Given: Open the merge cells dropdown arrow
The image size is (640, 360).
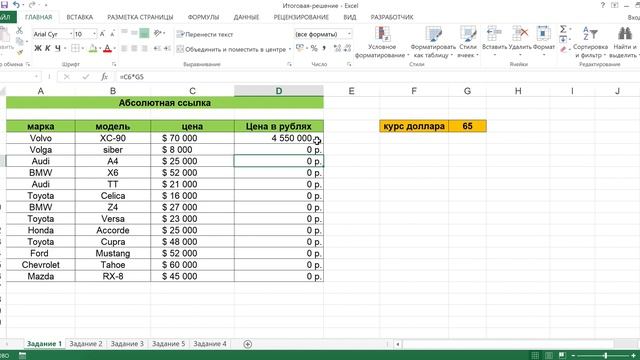Looking at the screenshot, I should (290, 49).
